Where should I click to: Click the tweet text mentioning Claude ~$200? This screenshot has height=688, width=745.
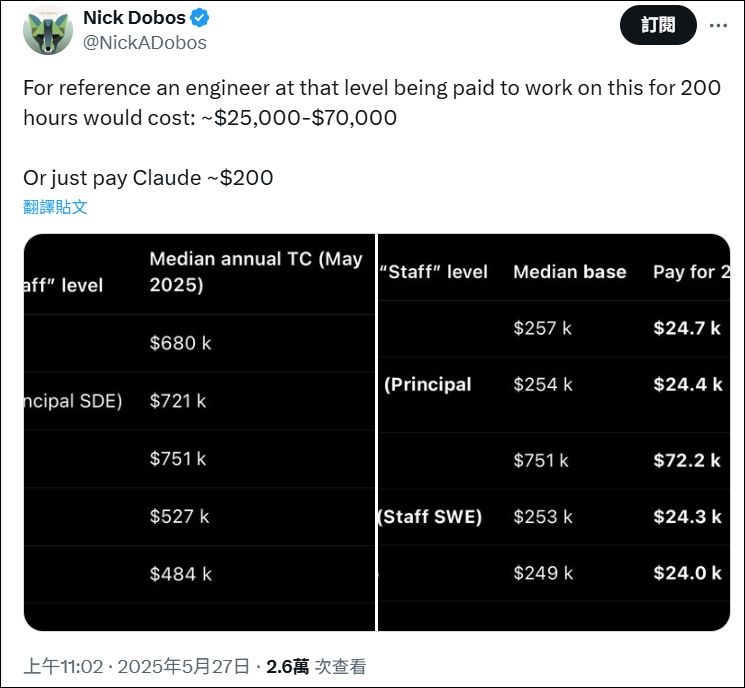click(x=148, y=178)
